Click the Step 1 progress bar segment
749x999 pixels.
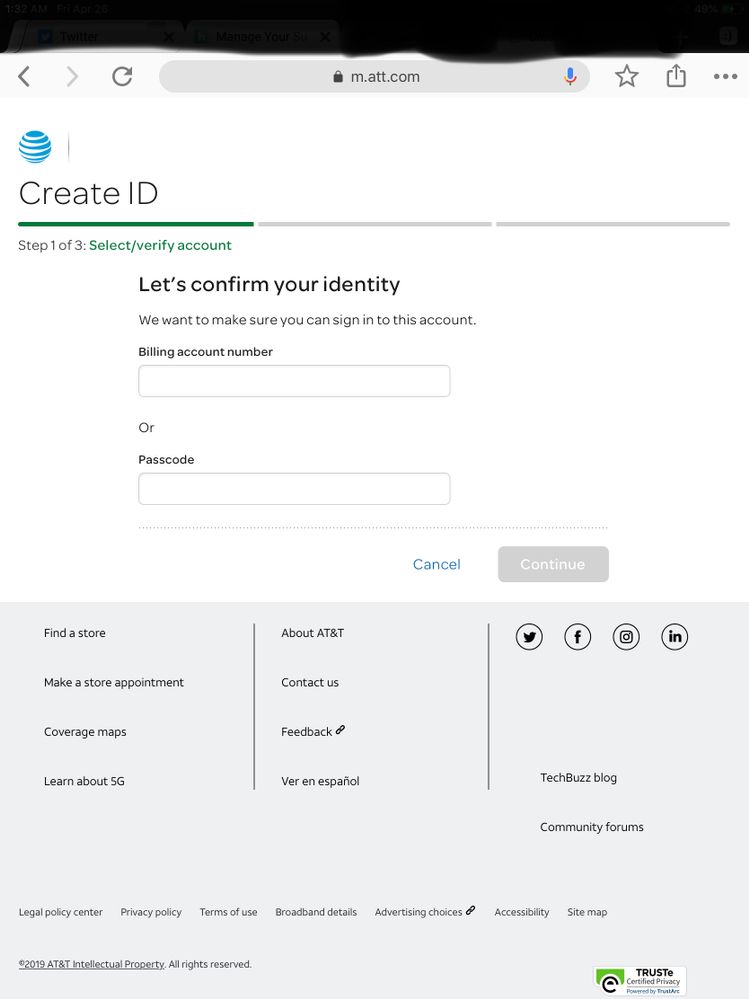[x=135, y=224]
